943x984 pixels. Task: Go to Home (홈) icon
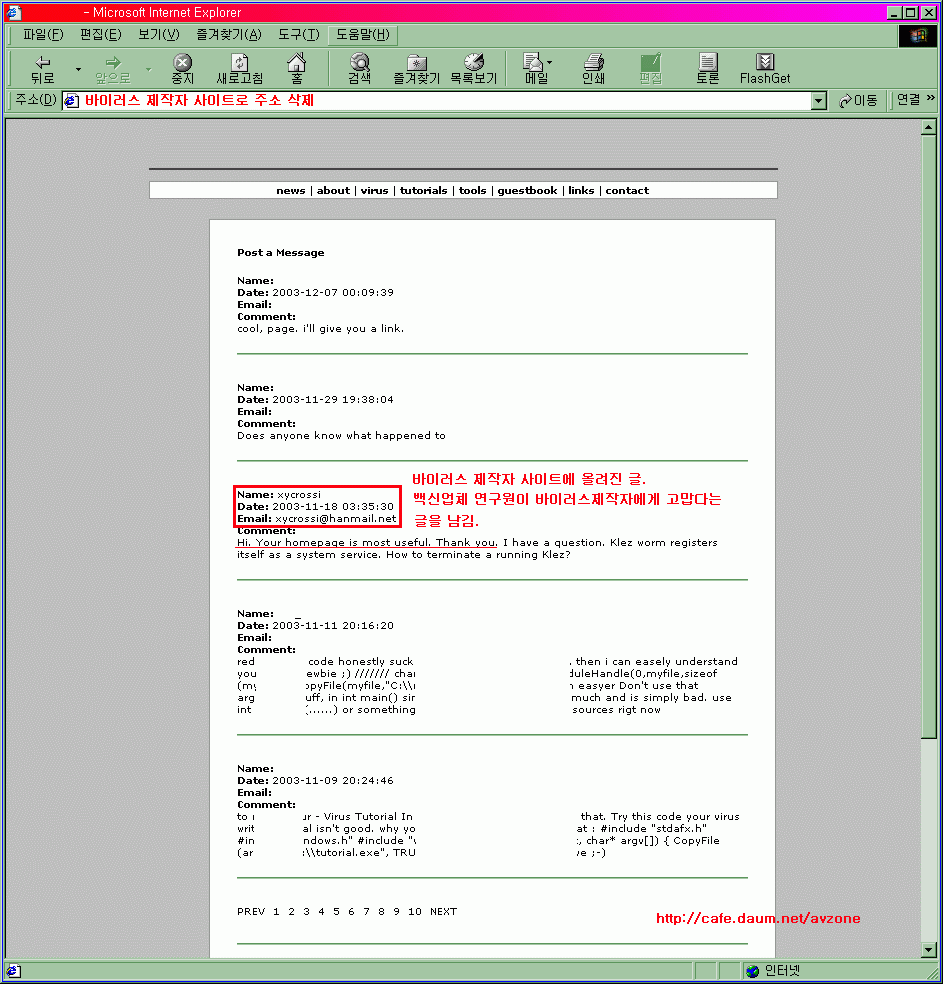click(296, 68)
